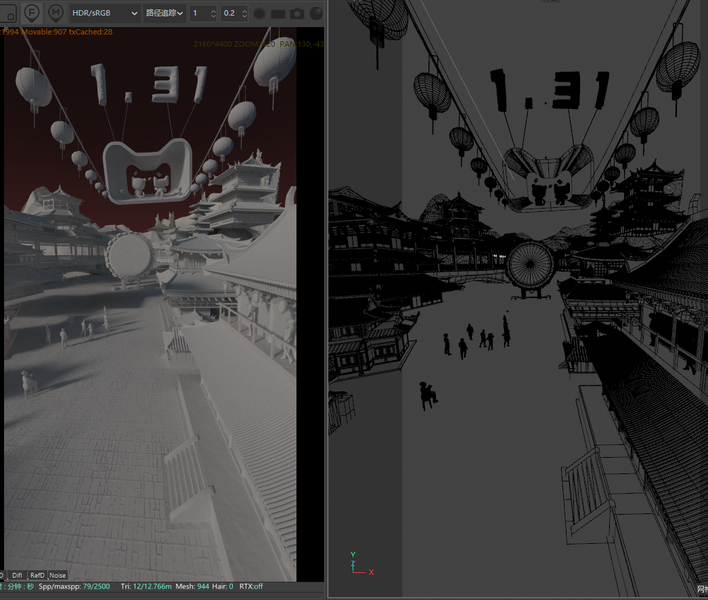Switch to the Difl render pass tab
The image size is (708, 600).
pyautogui.click(x=17, y=575)
